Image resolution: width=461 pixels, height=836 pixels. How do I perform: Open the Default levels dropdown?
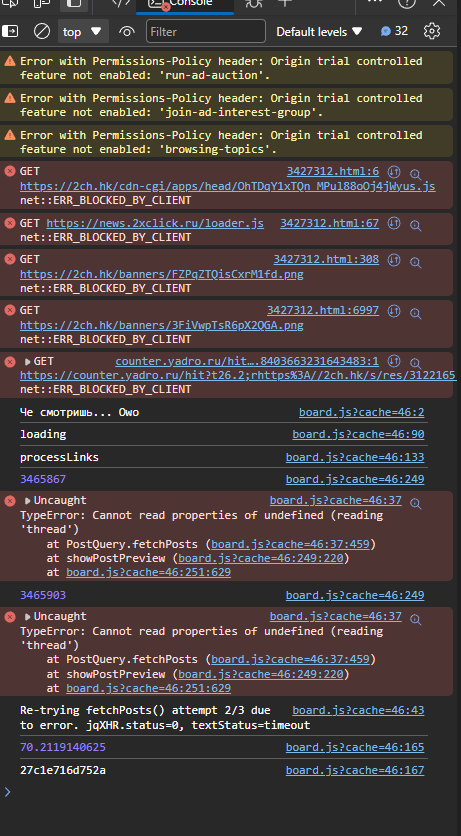pos(319,31)
